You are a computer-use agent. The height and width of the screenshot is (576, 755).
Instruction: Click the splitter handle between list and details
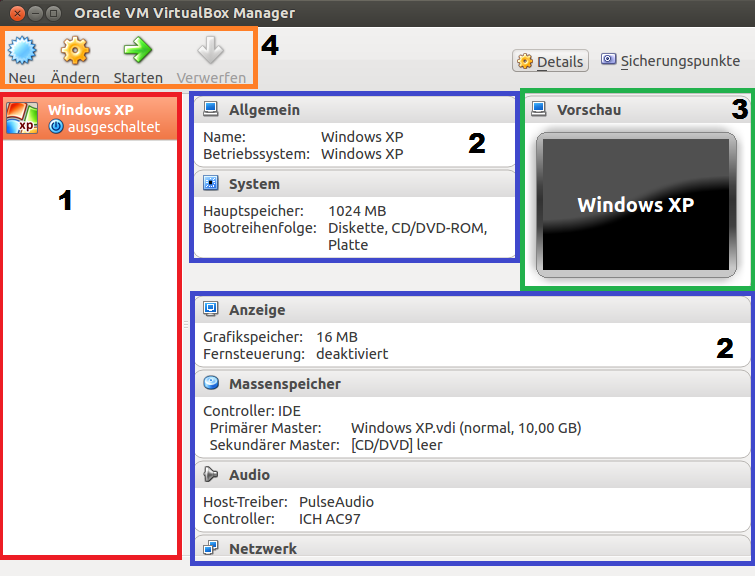[x=186, y=325]
